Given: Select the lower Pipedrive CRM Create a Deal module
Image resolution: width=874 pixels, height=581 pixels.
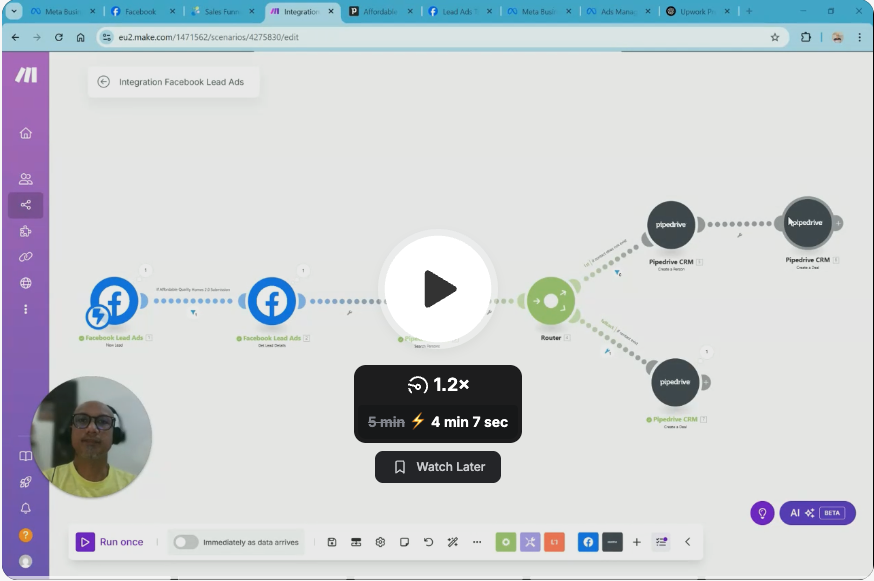Looking at the screenshot, I should click(675, 383).
